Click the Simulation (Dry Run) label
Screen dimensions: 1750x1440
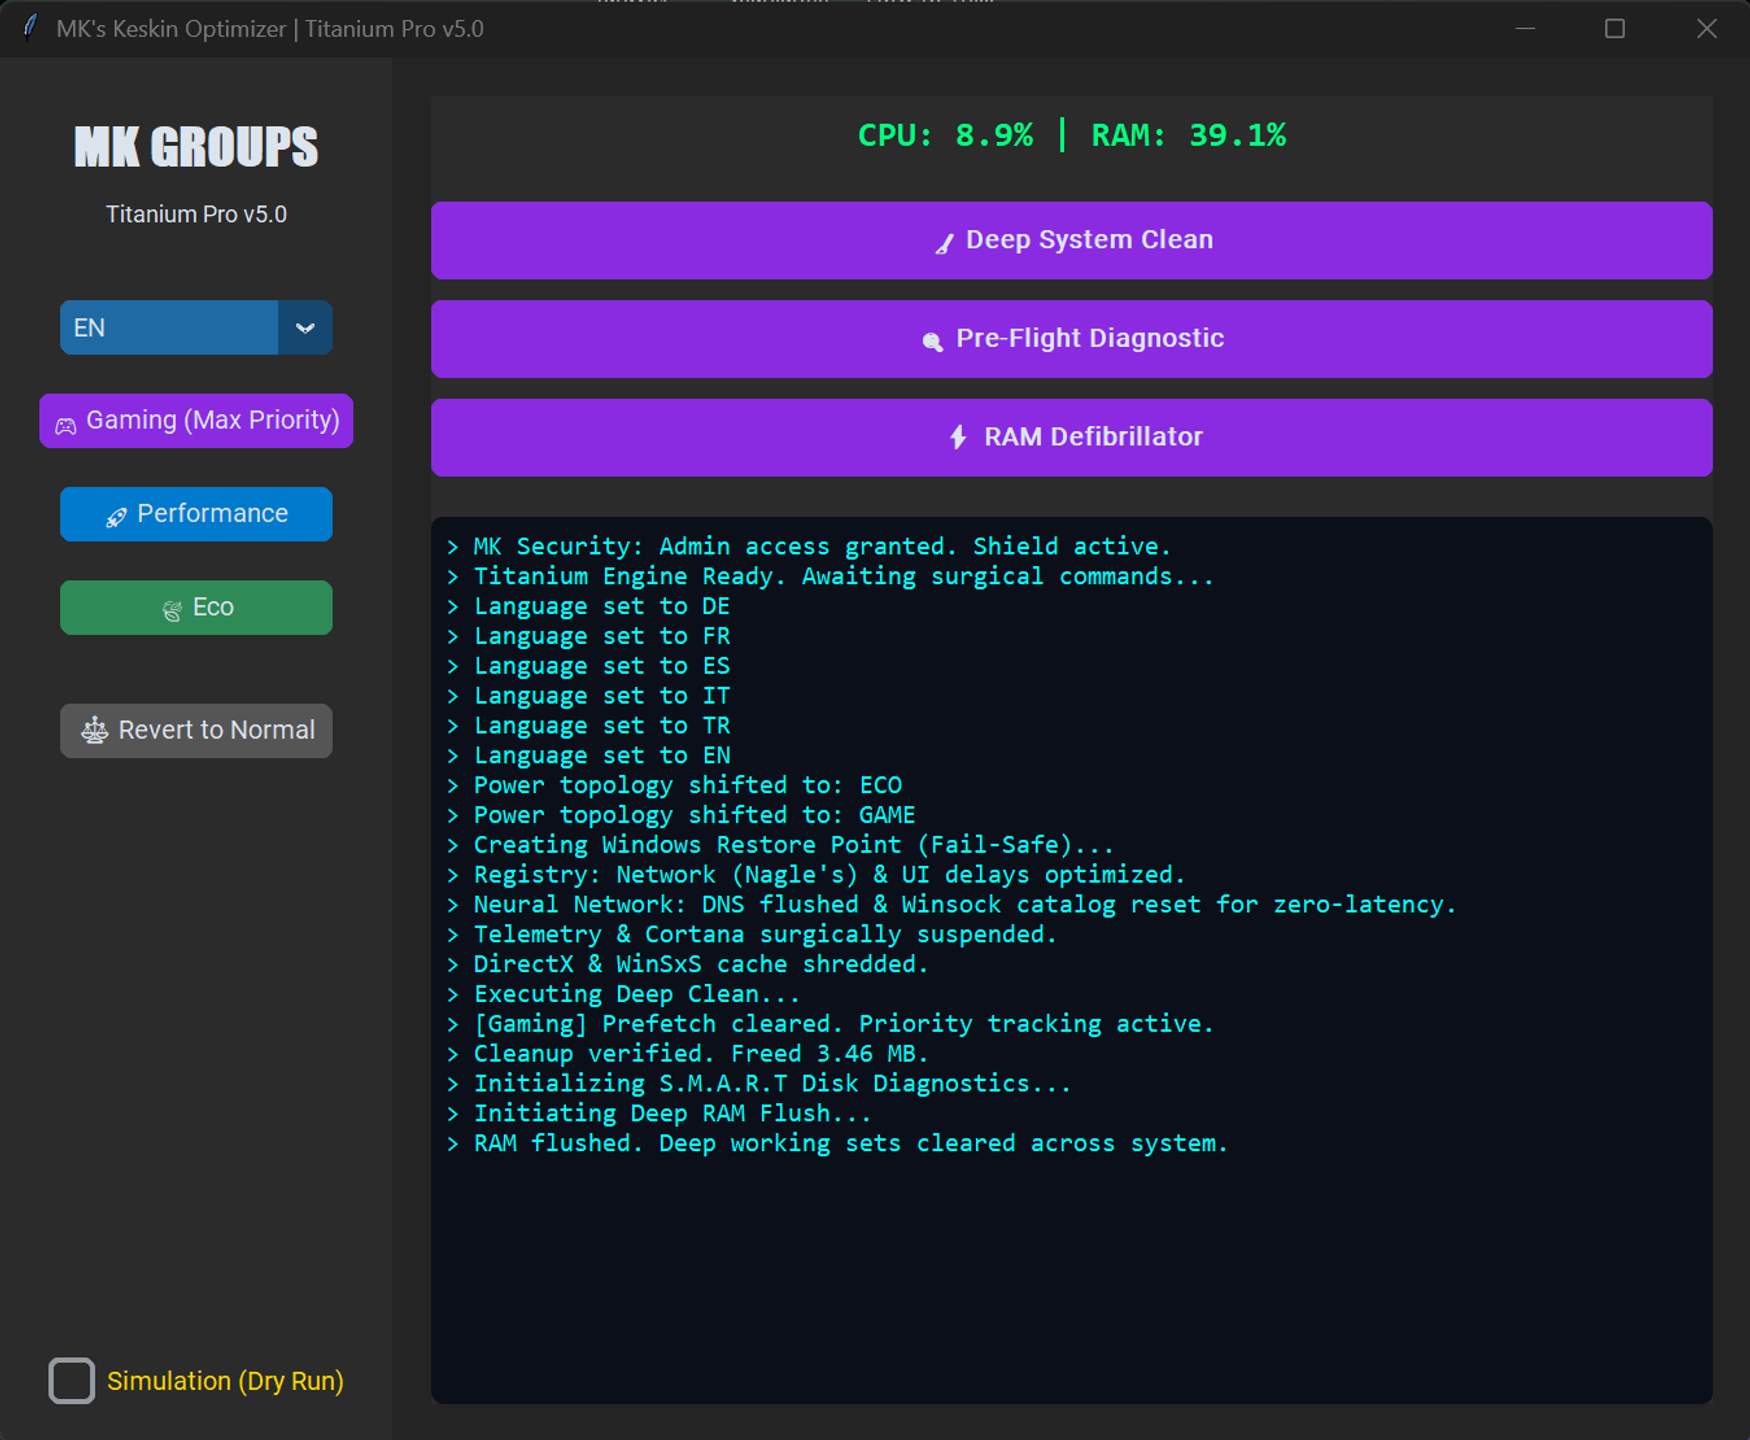(x=225, y=1381)
